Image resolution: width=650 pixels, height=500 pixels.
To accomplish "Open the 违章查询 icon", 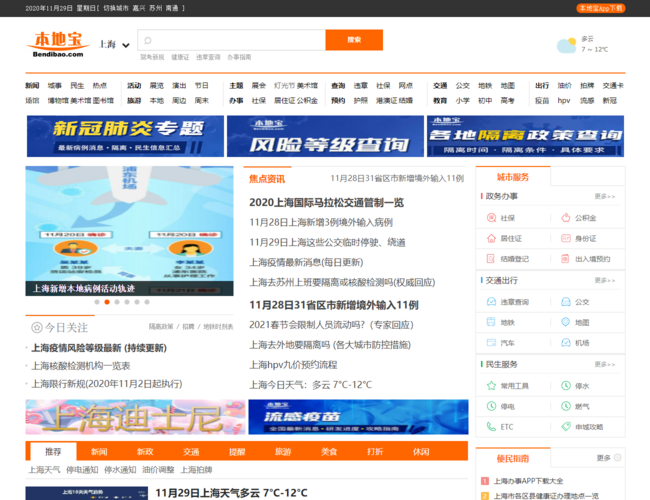I will (491, 302).
